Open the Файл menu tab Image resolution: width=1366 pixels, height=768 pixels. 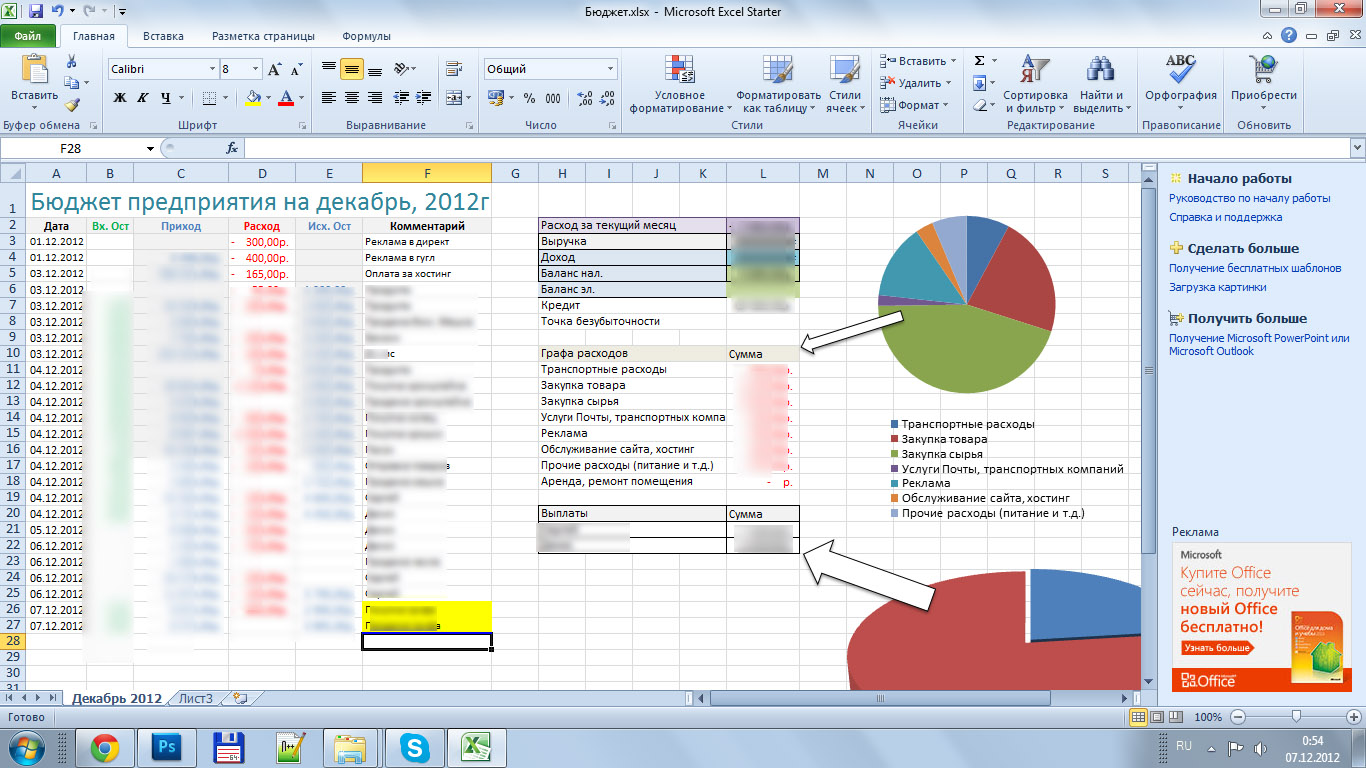click(x=27, y=36)
